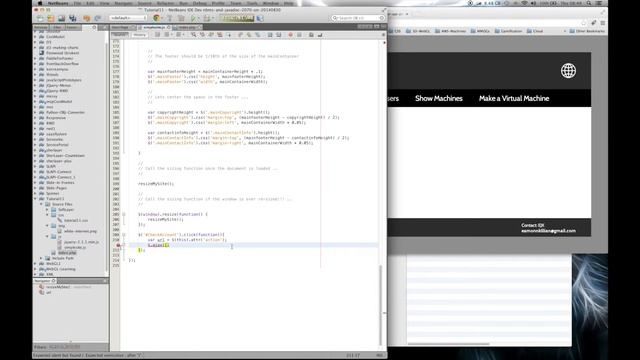The height and width of the screenshot is (360, 640).
Task: Click Show Machines link on the web page
Action: click(439, 98)
